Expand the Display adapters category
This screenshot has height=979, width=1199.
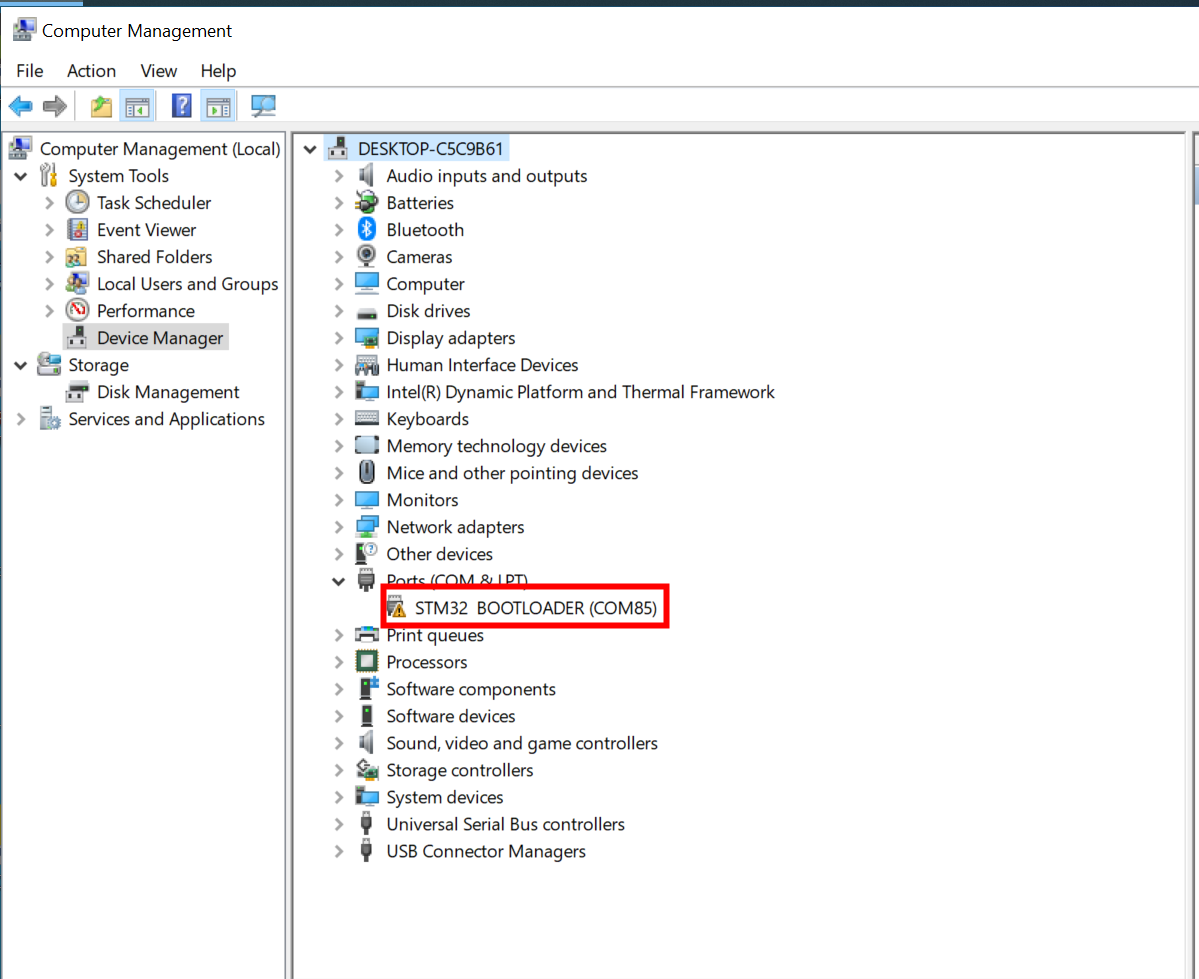point(339,338)
